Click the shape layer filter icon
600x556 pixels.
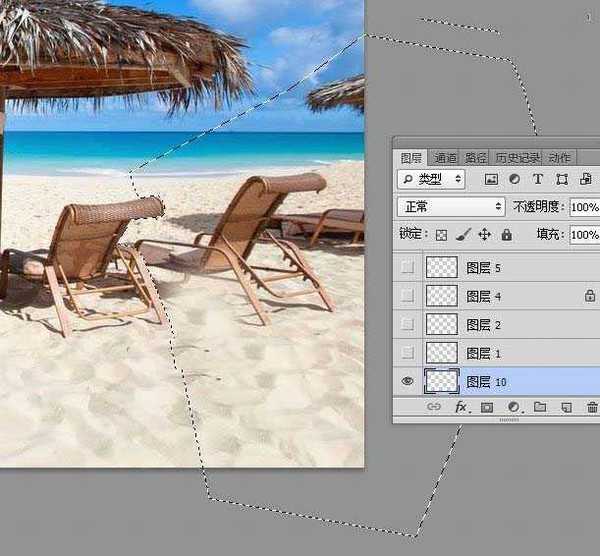coord(561,180)
